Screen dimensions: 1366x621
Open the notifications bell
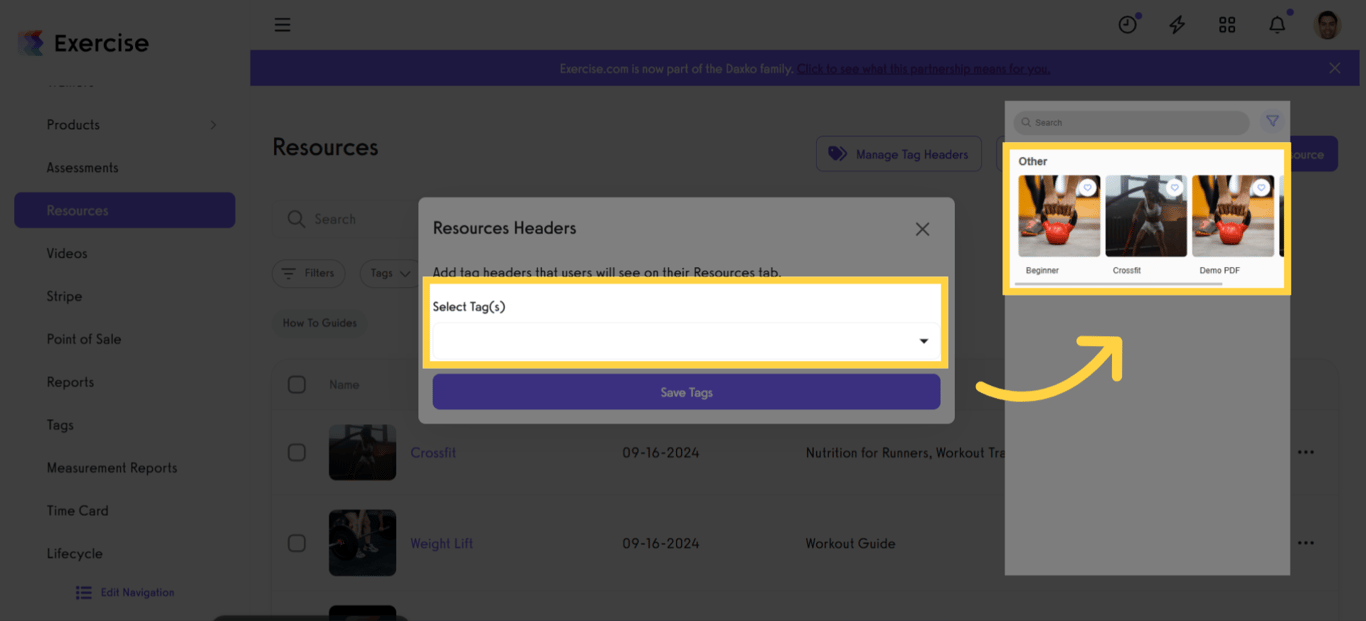[x=1277, y=24]
